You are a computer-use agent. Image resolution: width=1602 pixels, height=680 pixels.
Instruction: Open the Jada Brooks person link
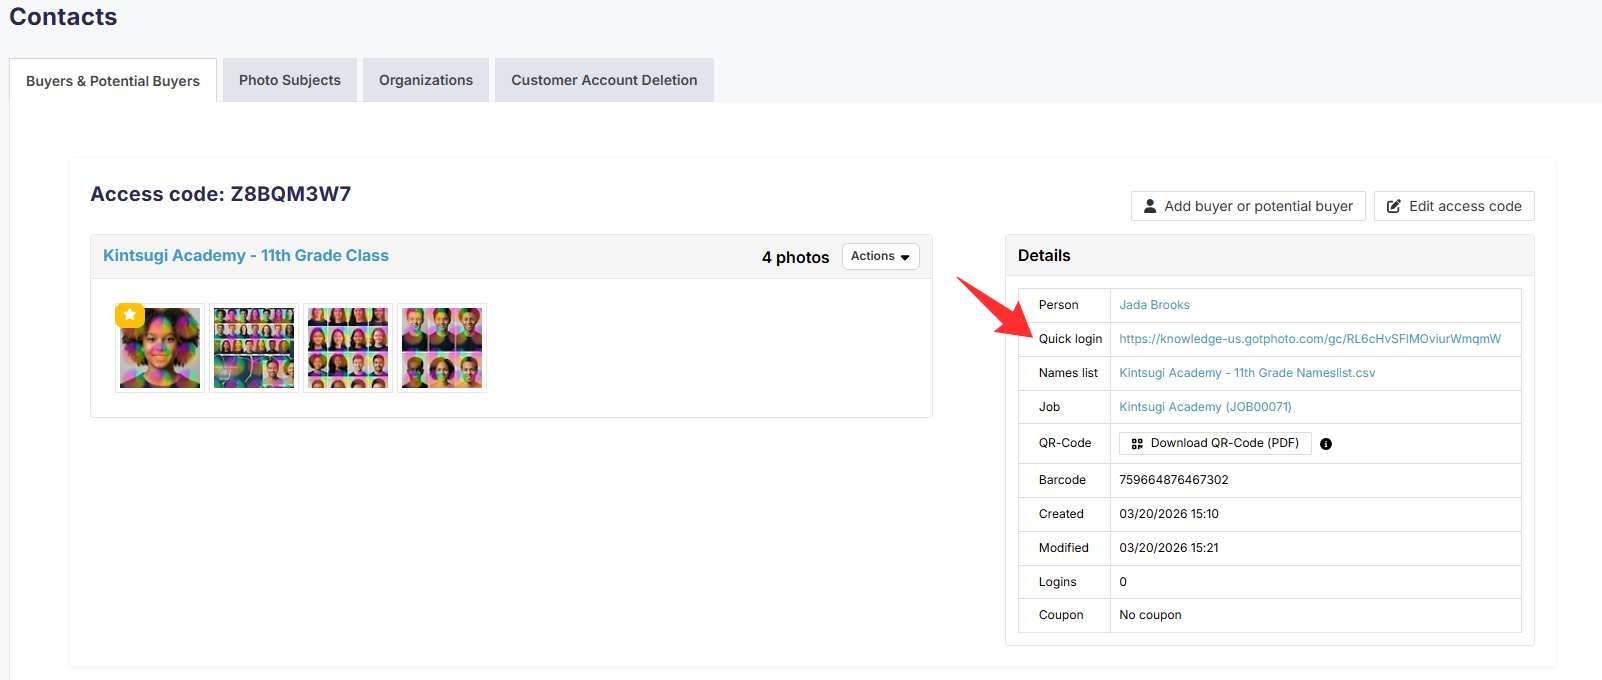pos(1154,305)
